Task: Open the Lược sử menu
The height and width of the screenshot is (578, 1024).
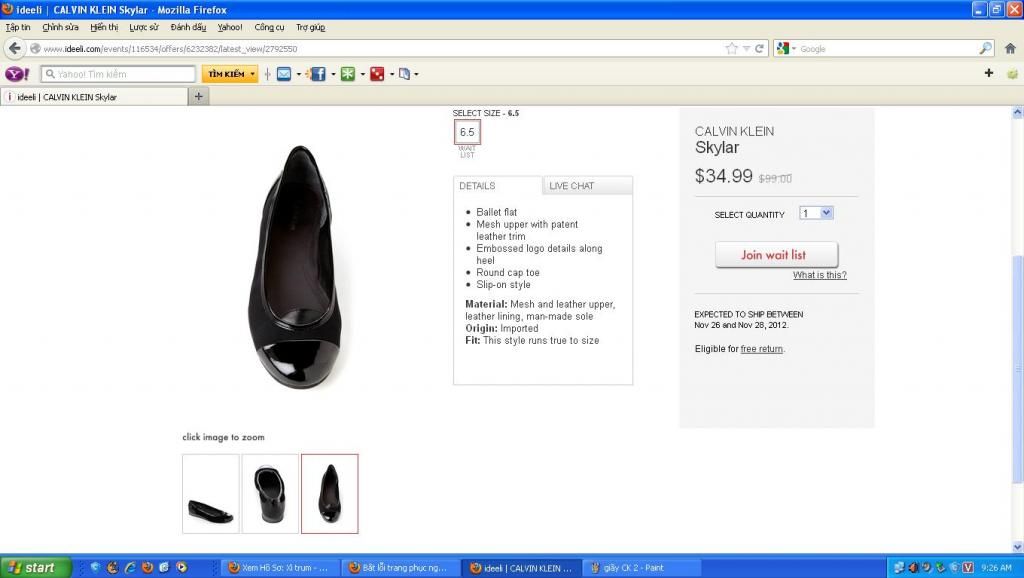Action: pyautogui.click(x=144, y=27)
